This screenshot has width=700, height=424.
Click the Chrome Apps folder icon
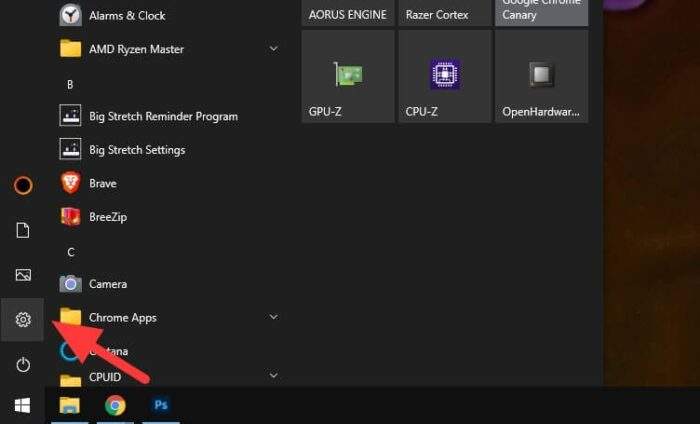(x=70, y=316)
